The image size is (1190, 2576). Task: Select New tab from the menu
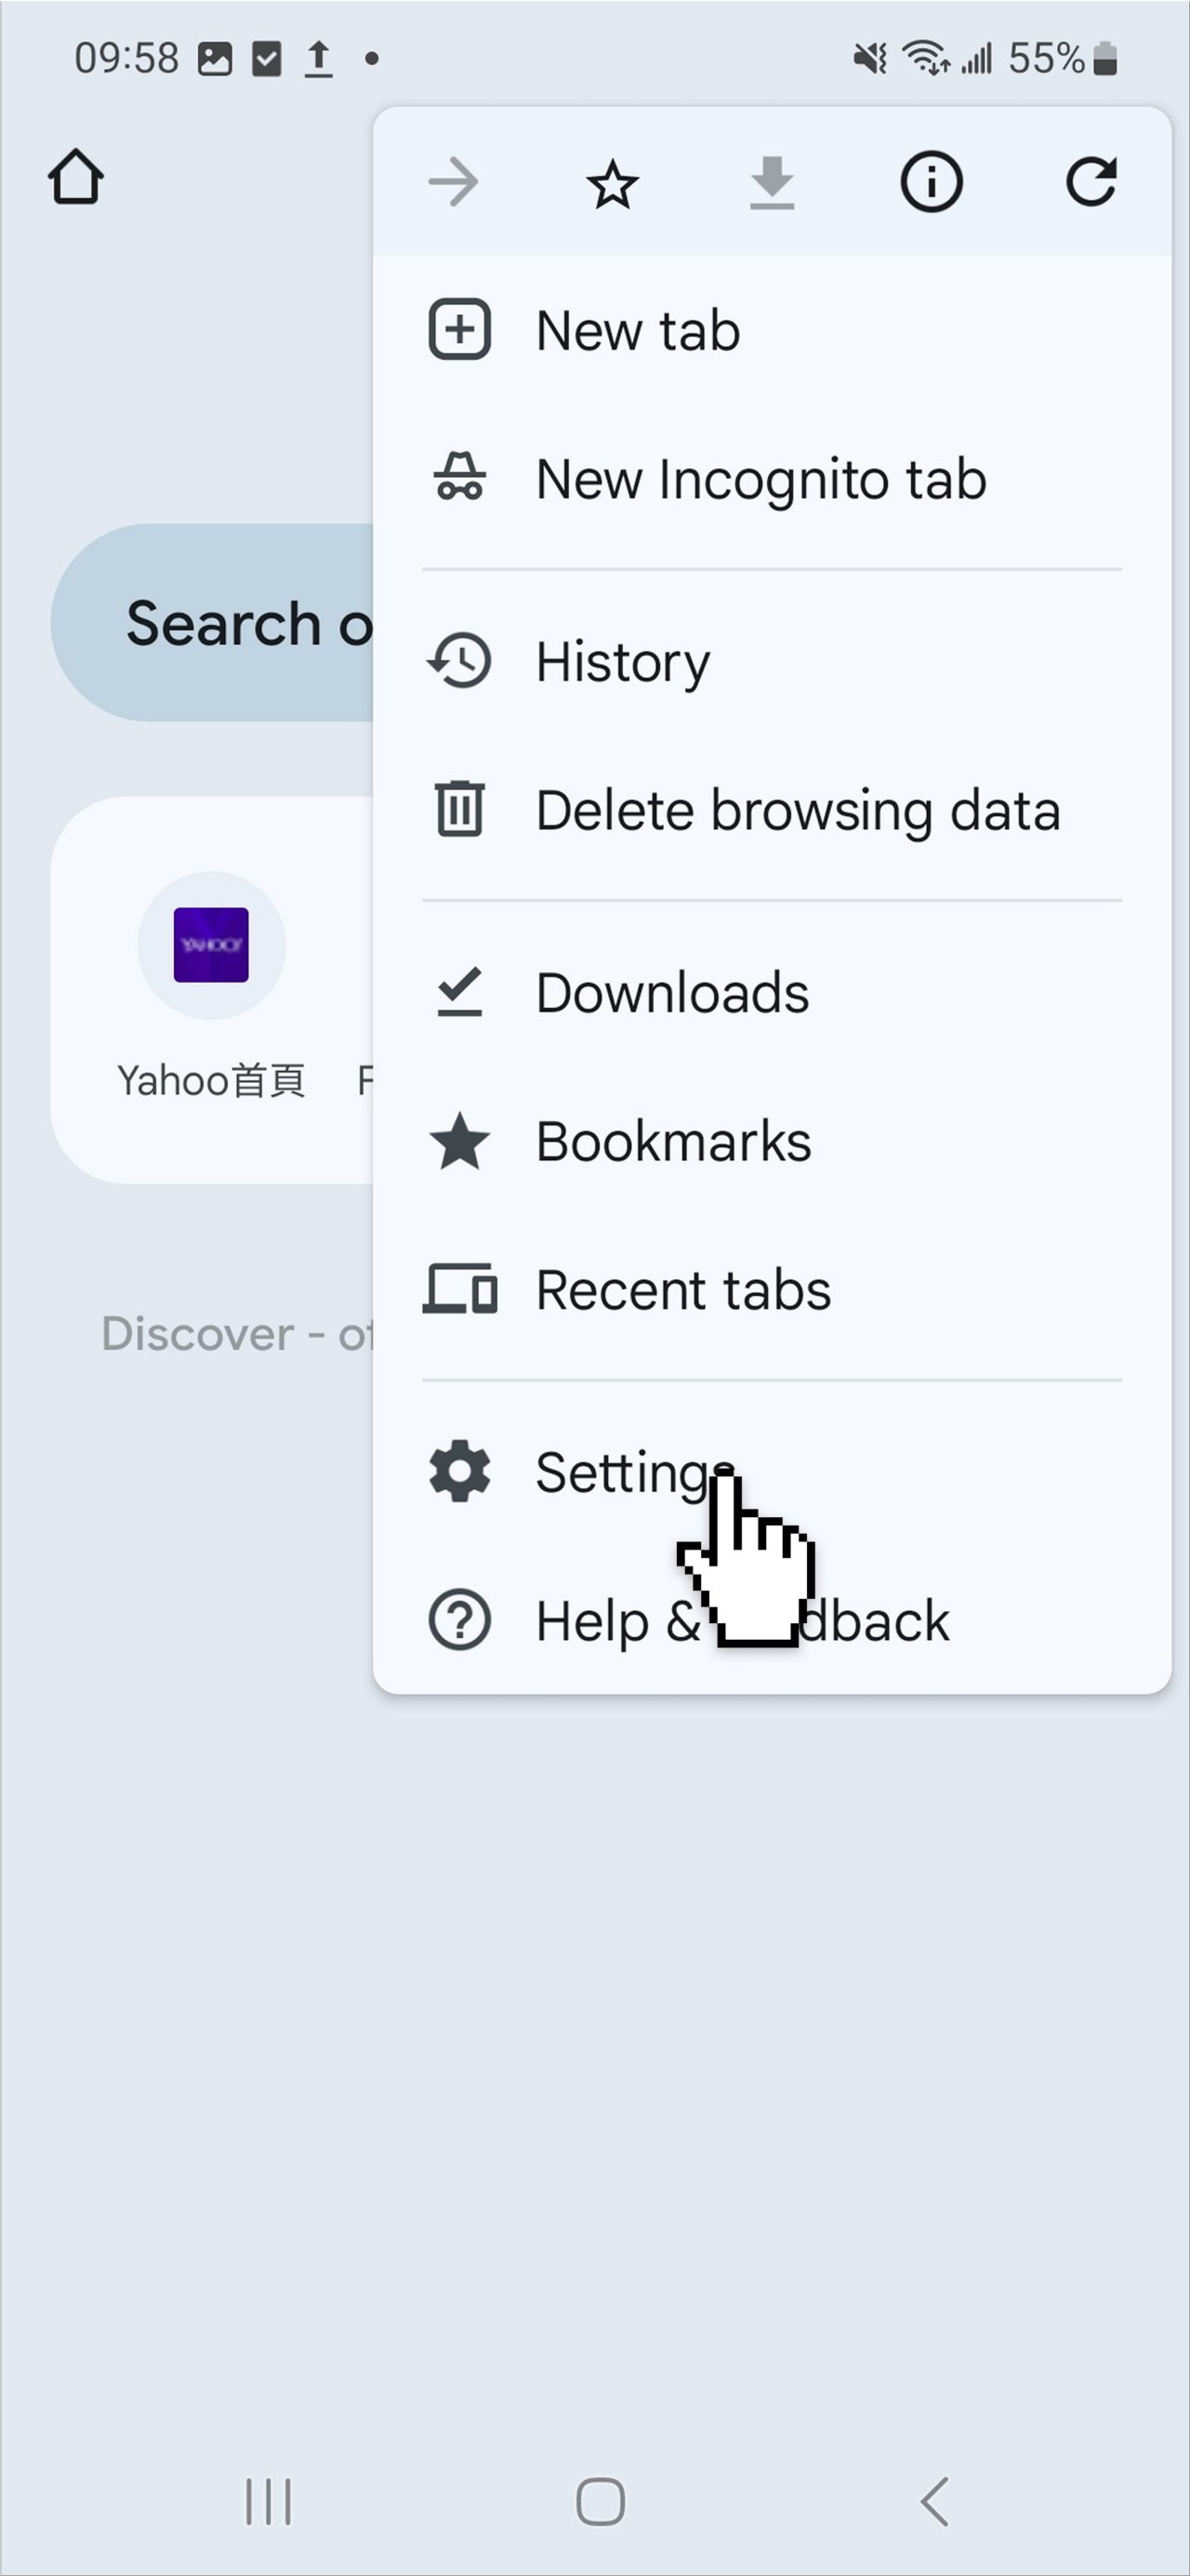click(771, 330)
